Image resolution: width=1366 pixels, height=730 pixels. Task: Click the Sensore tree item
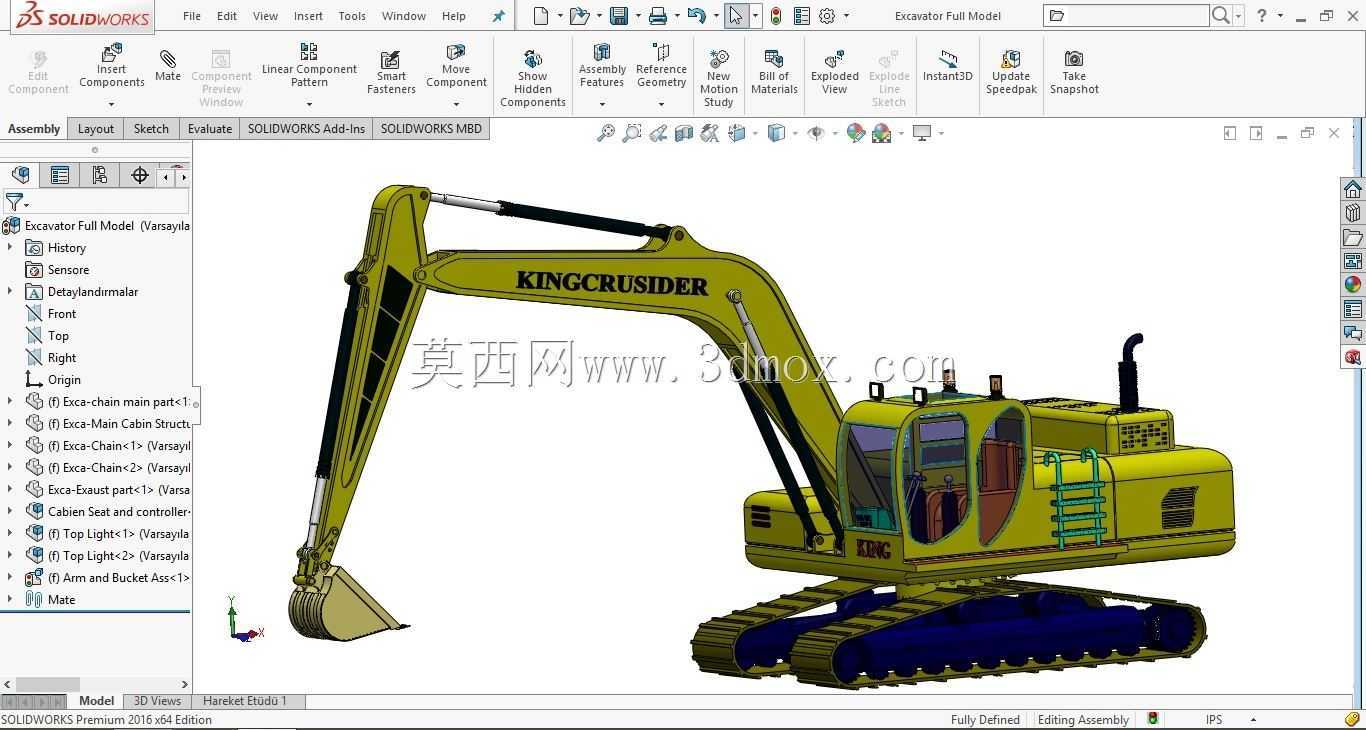click(x=57, y=270)
